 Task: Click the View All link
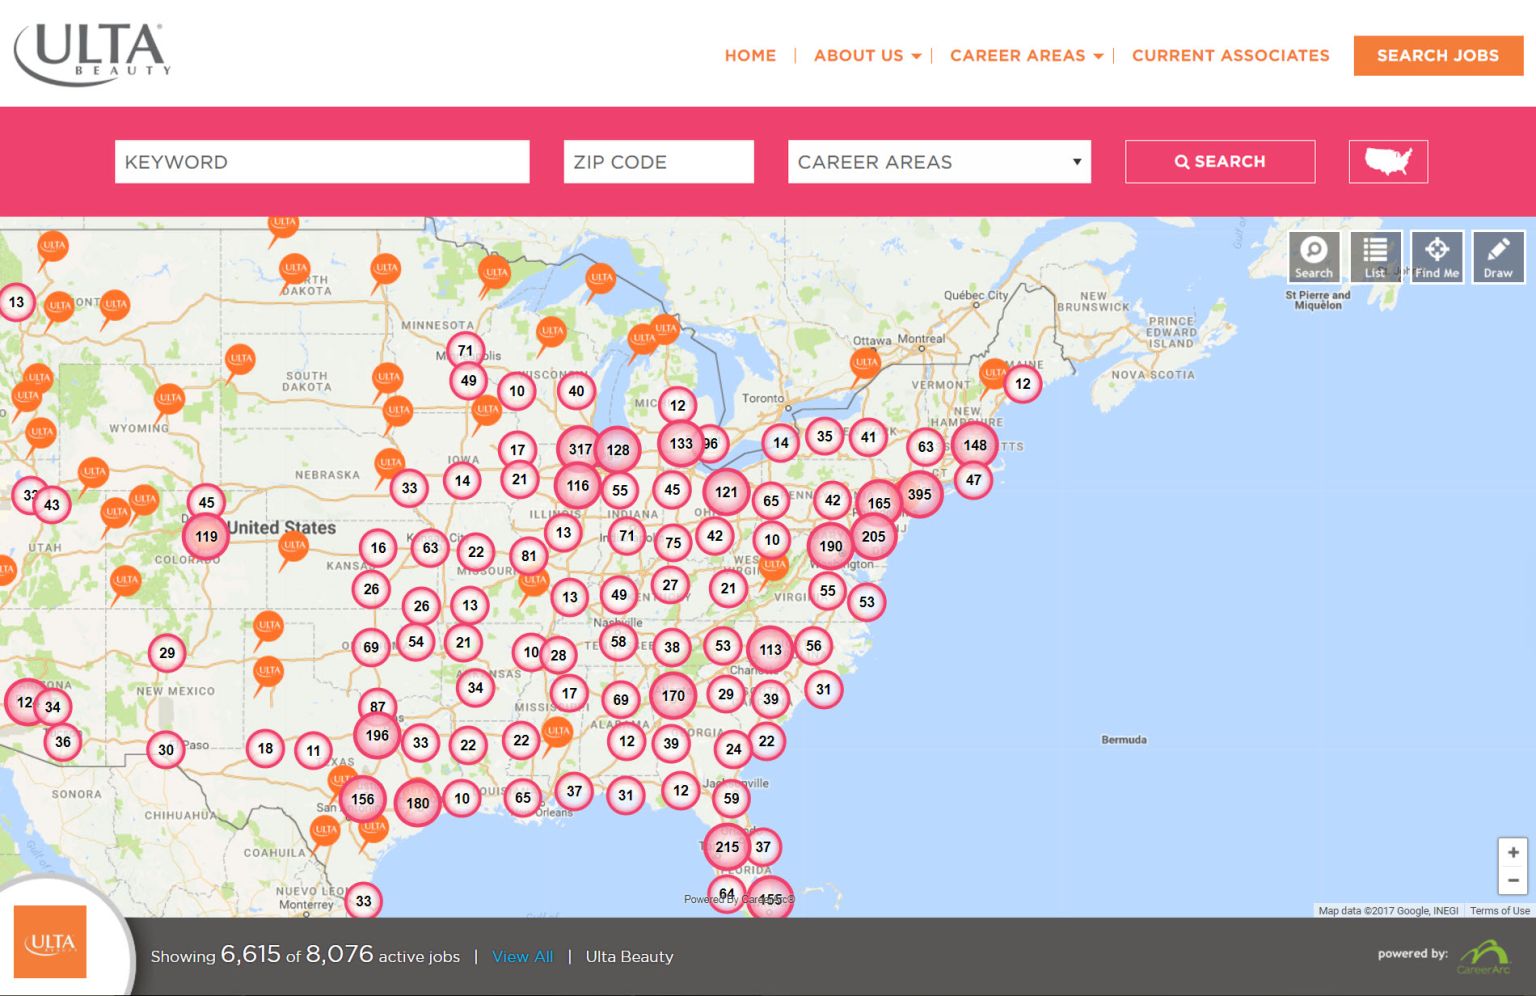pos(521,956)
